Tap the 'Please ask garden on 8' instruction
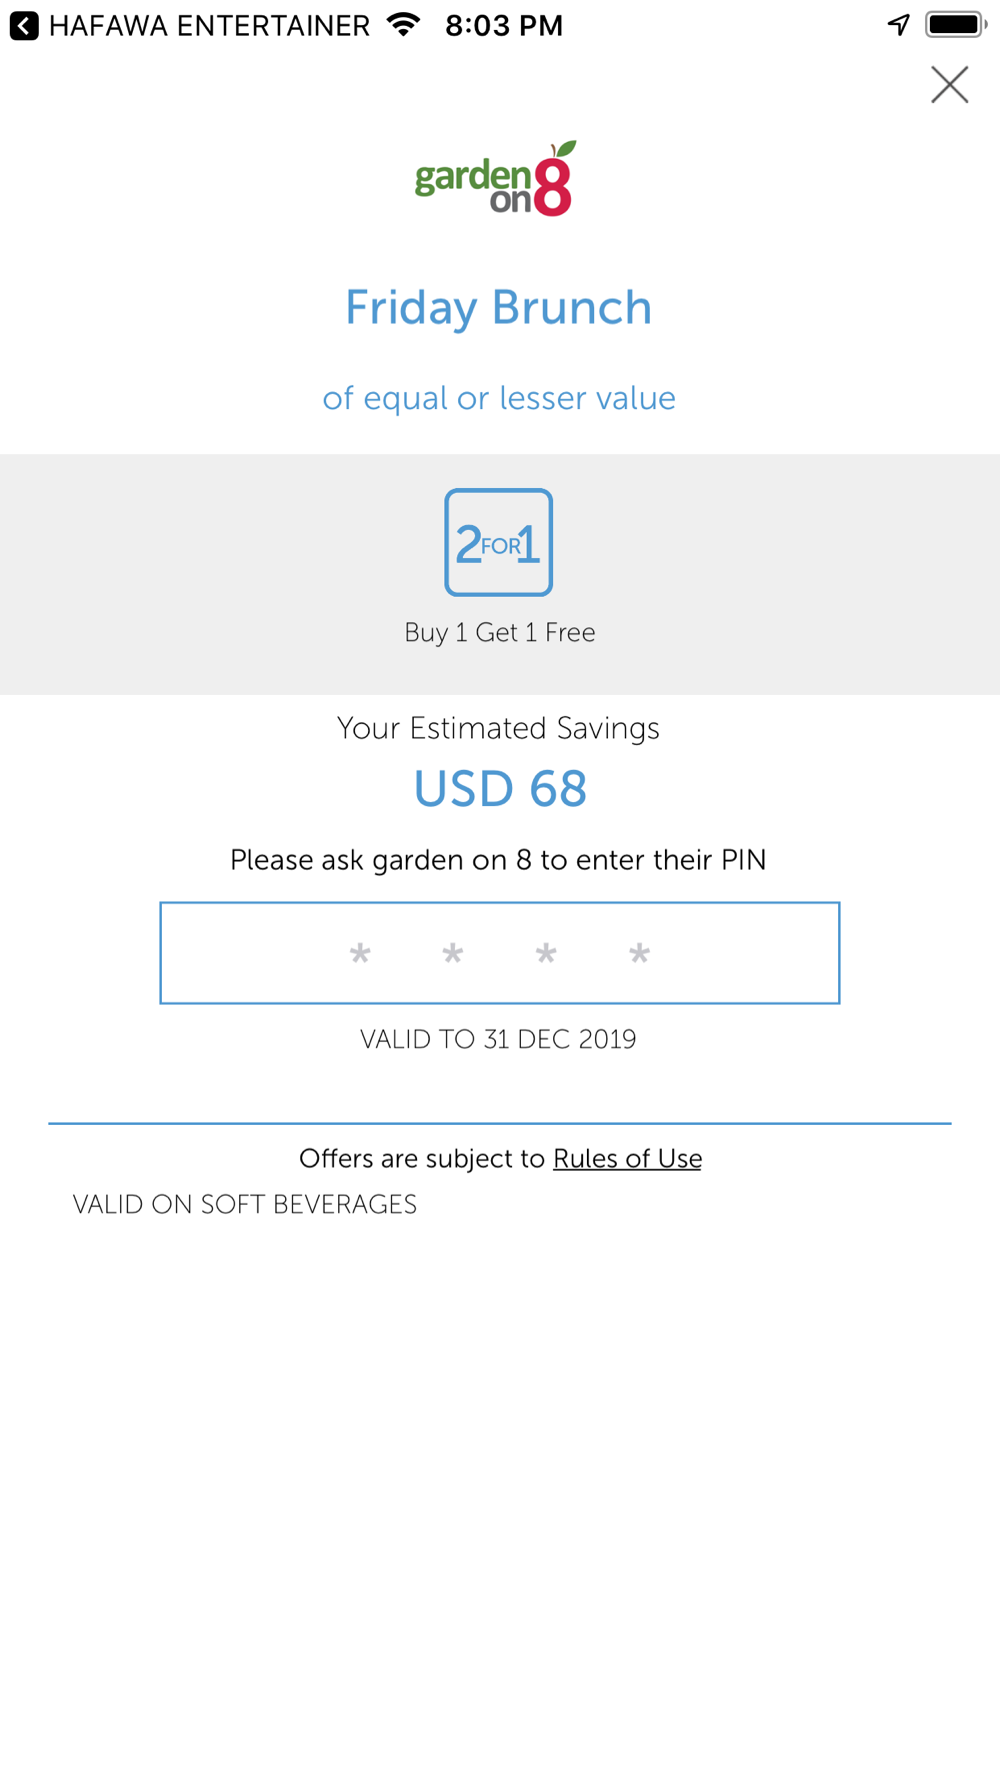 point(498,860)
